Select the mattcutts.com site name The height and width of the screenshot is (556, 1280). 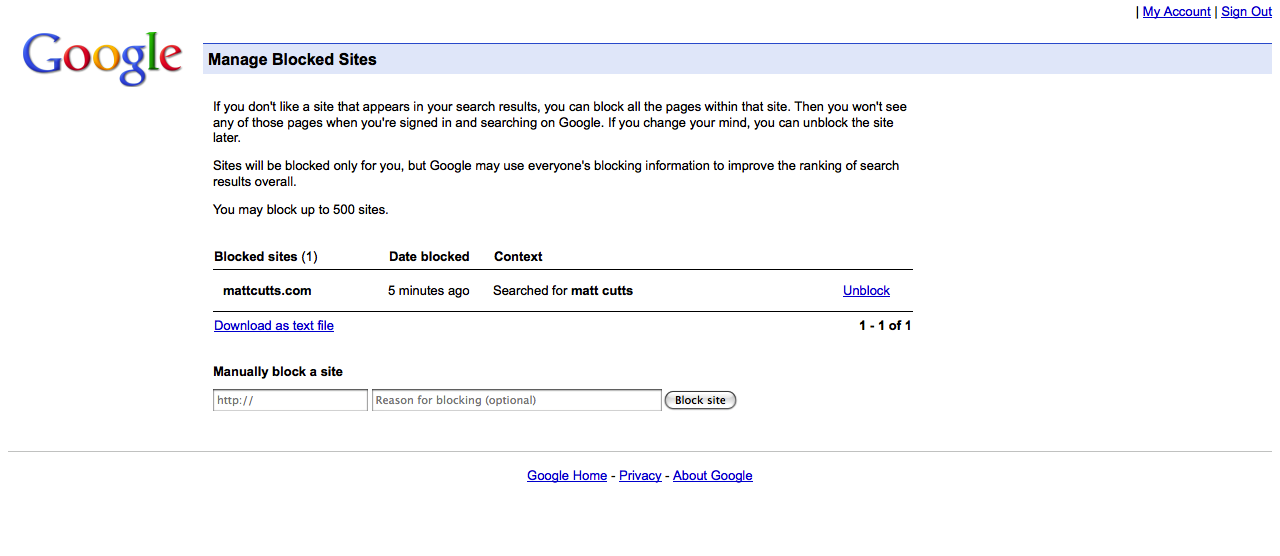coord(267,291)
